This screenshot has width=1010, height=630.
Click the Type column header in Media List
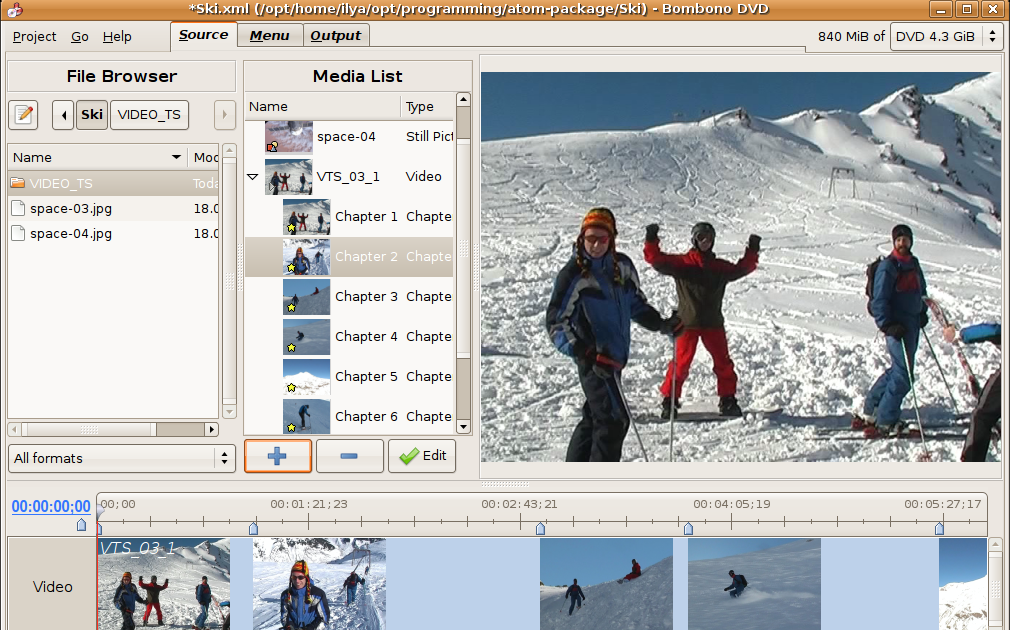tap(427, 106)
